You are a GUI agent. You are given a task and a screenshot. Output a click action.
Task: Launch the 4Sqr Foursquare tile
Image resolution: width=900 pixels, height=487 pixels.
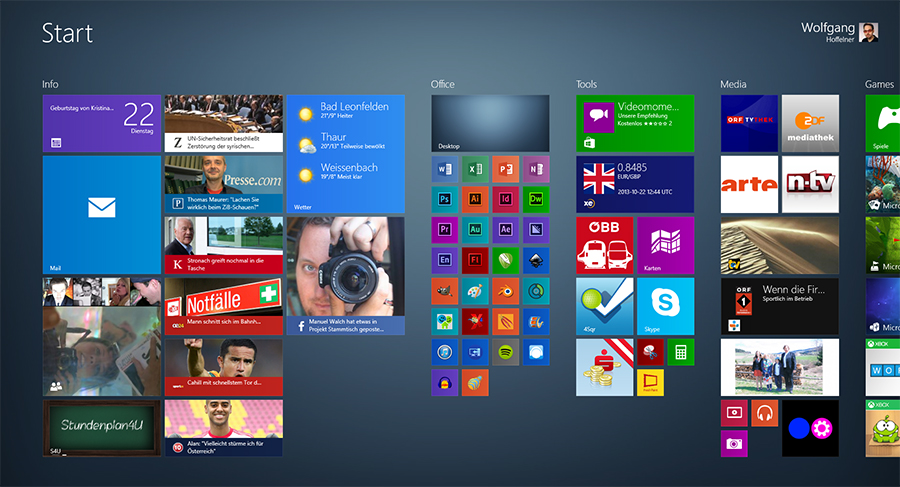pos(604,306)
